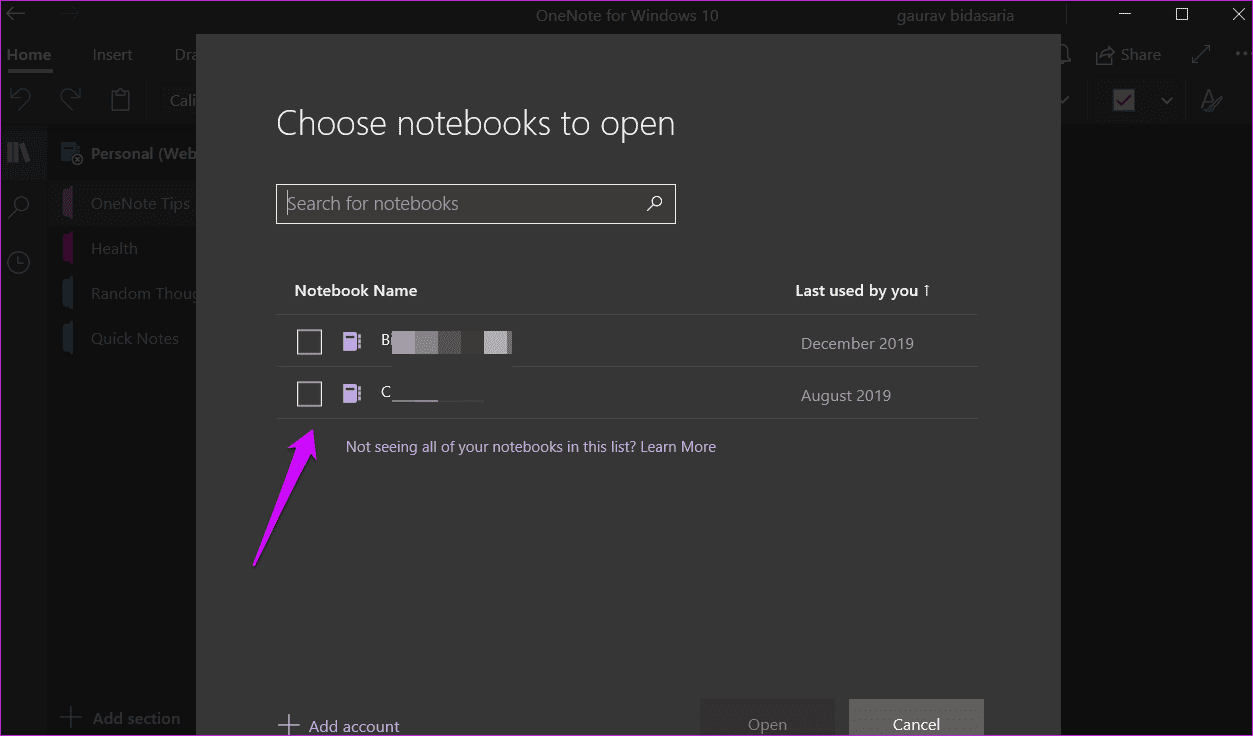Click Add section at the bottom
The image size is (1253, 736).
point(121,718)
